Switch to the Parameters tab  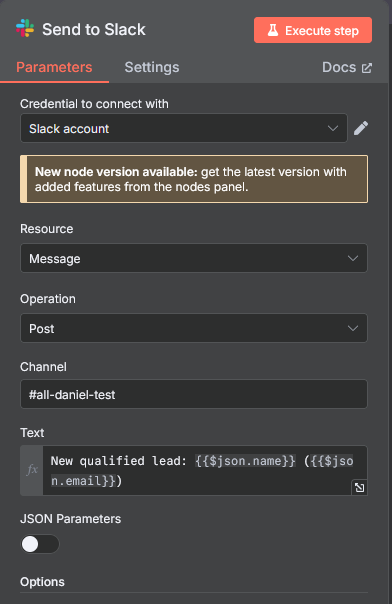click(54, 67)
